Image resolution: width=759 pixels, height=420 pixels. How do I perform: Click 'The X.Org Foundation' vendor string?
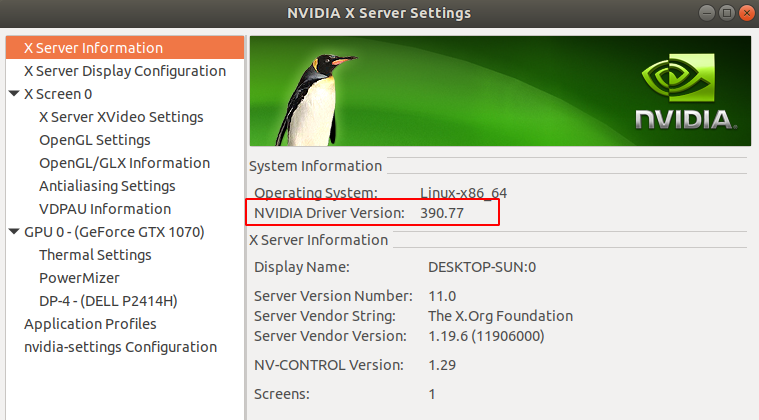tap(501, 316)
